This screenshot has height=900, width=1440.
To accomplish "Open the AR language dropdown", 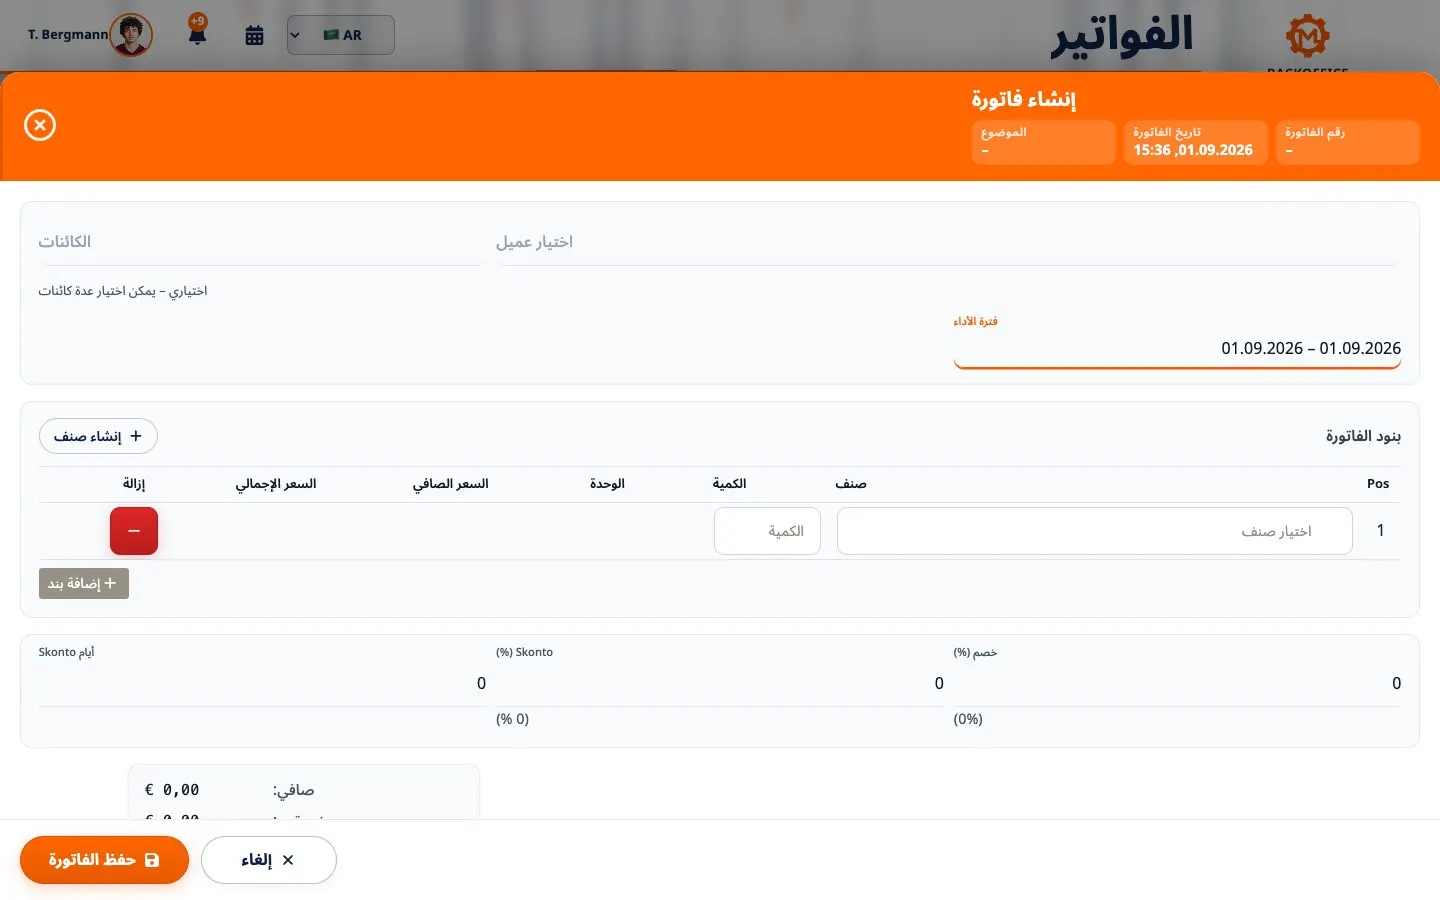I will [x=341, y=35].
